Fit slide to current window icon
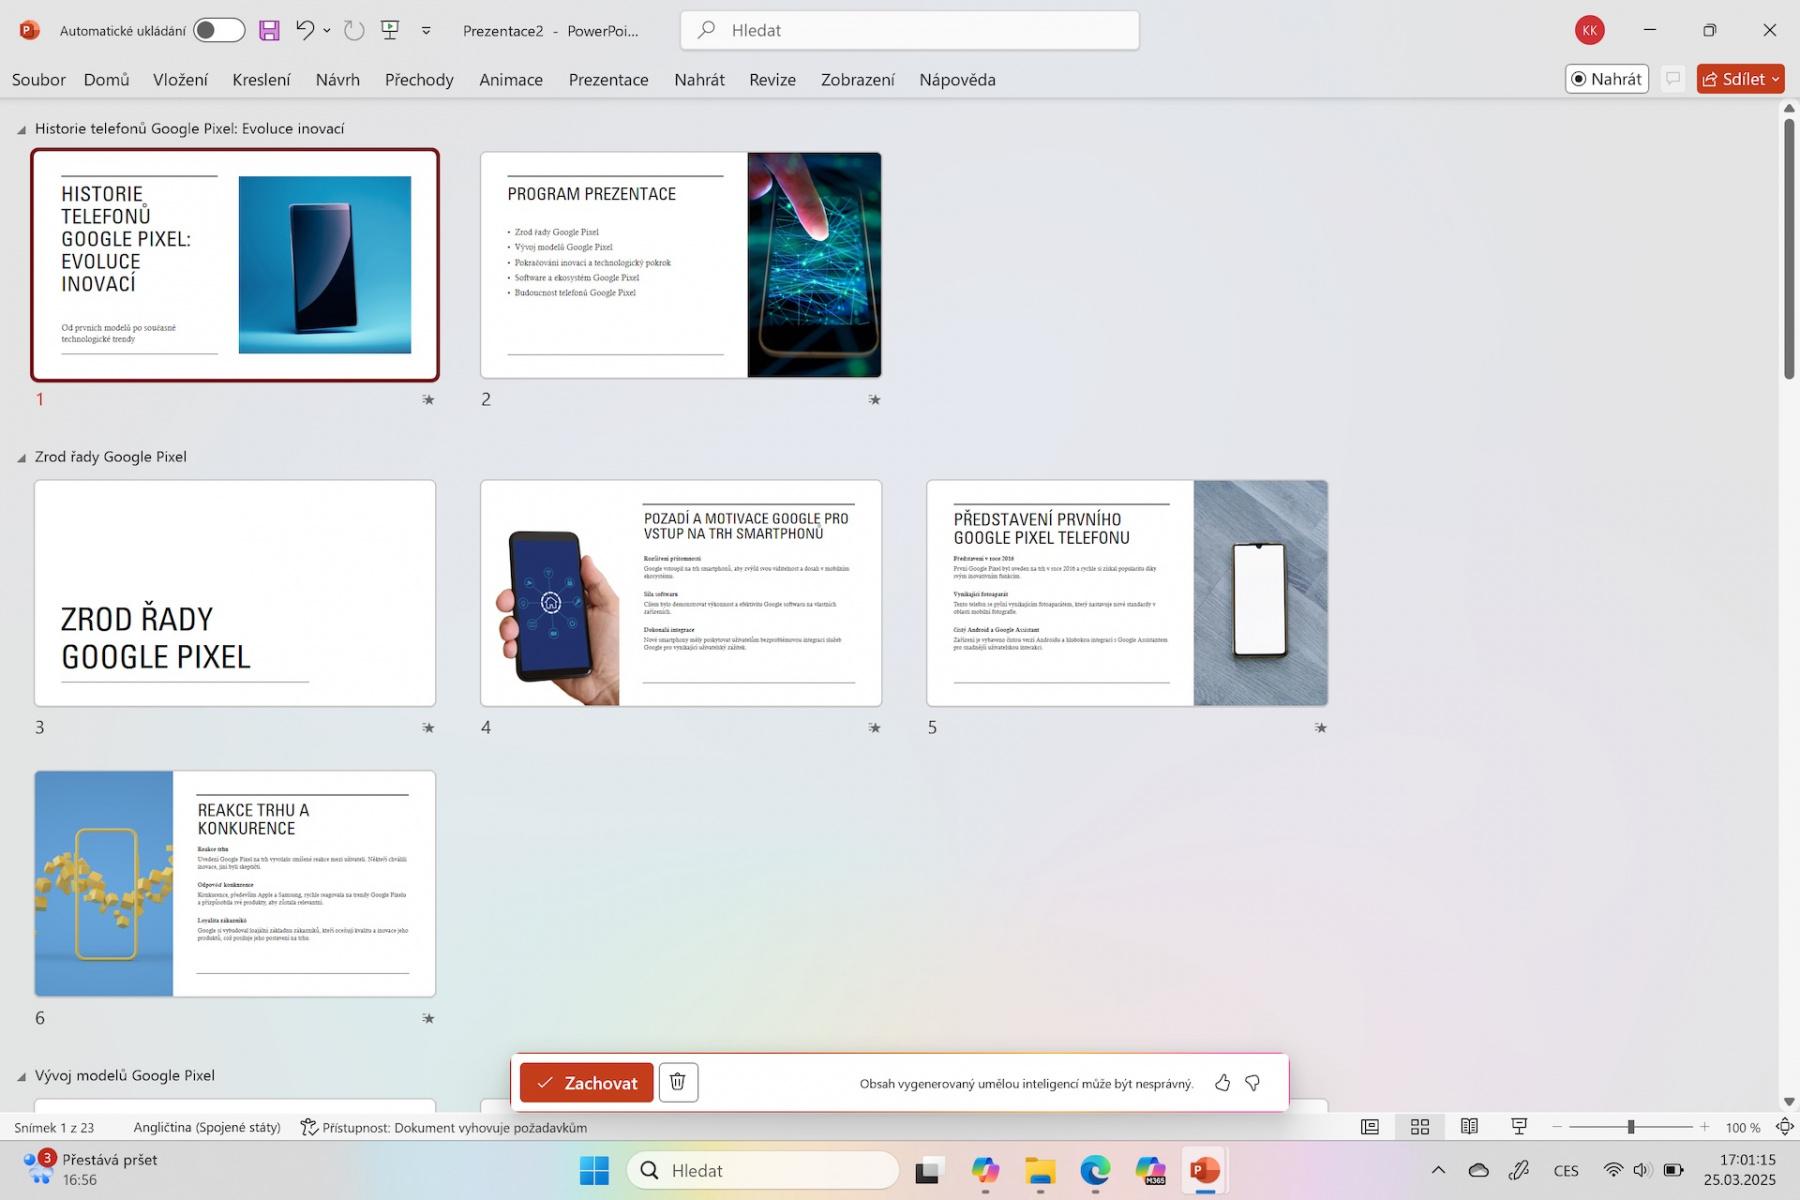The image size is (1800, 1200). coord(1784,1127)
